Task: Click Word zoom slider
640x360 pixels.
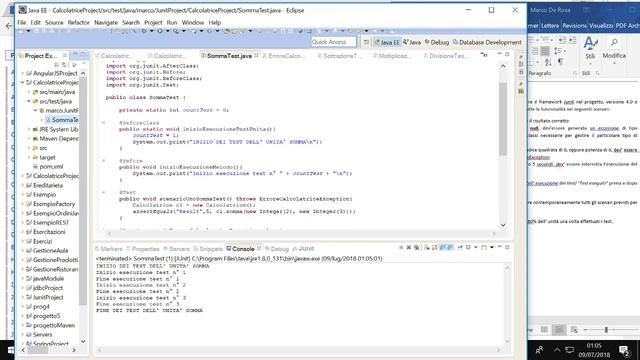Action: pos(606,329)
